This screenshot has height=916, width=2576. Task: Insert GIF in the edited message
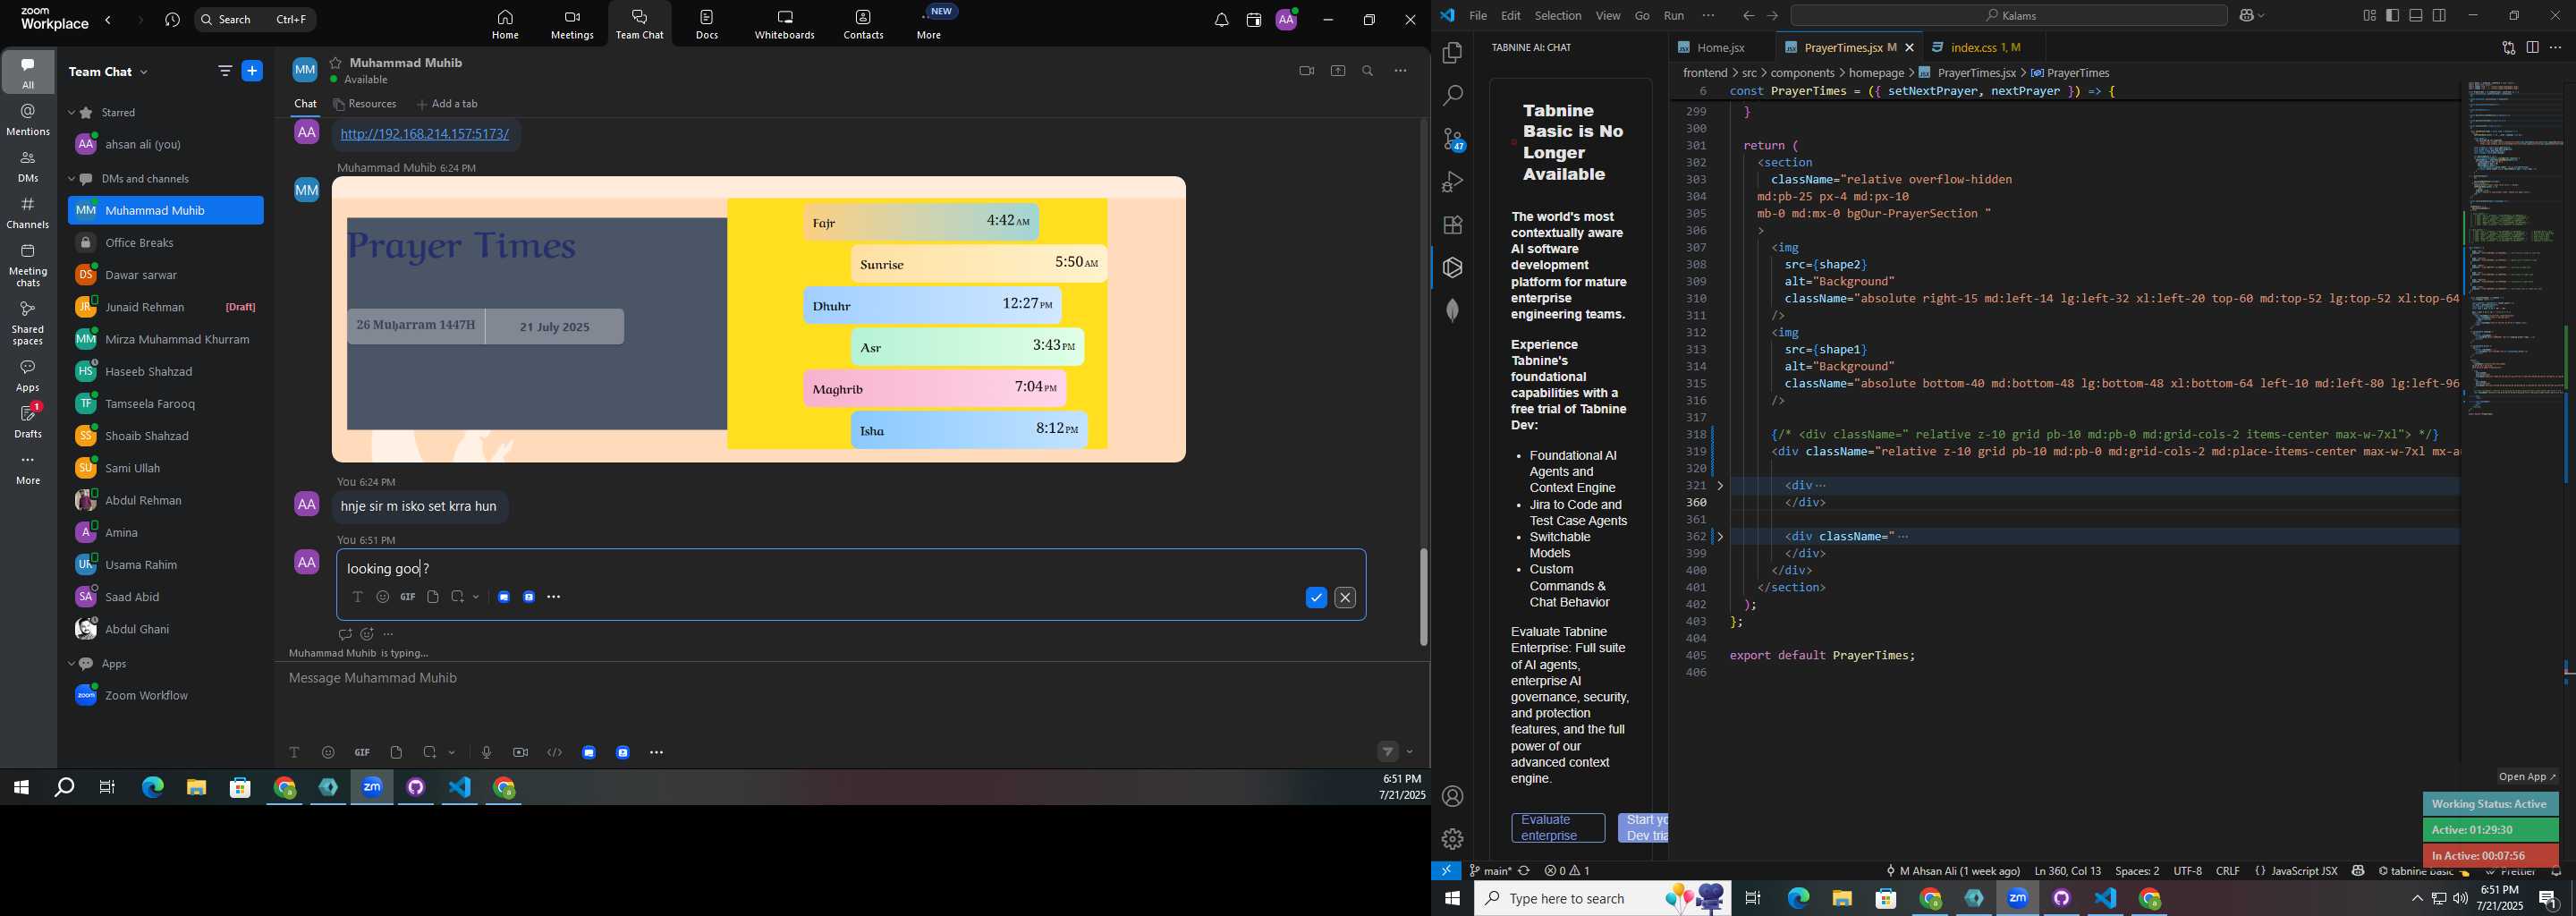(408, 597)
